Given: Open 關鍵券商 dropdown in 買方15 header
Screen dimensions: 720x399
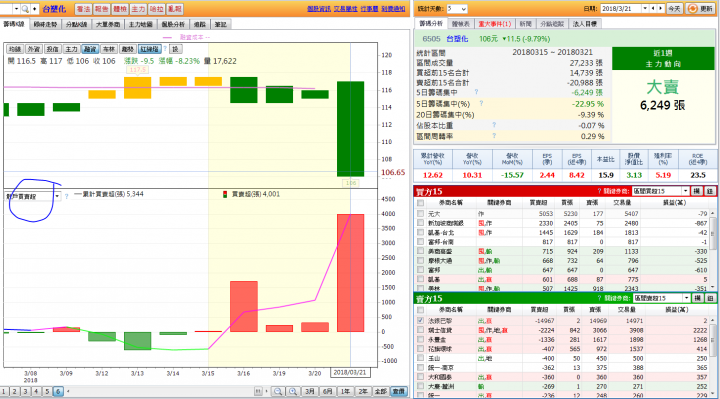Looking at the screenshot, I should click(x=686, y=191).
